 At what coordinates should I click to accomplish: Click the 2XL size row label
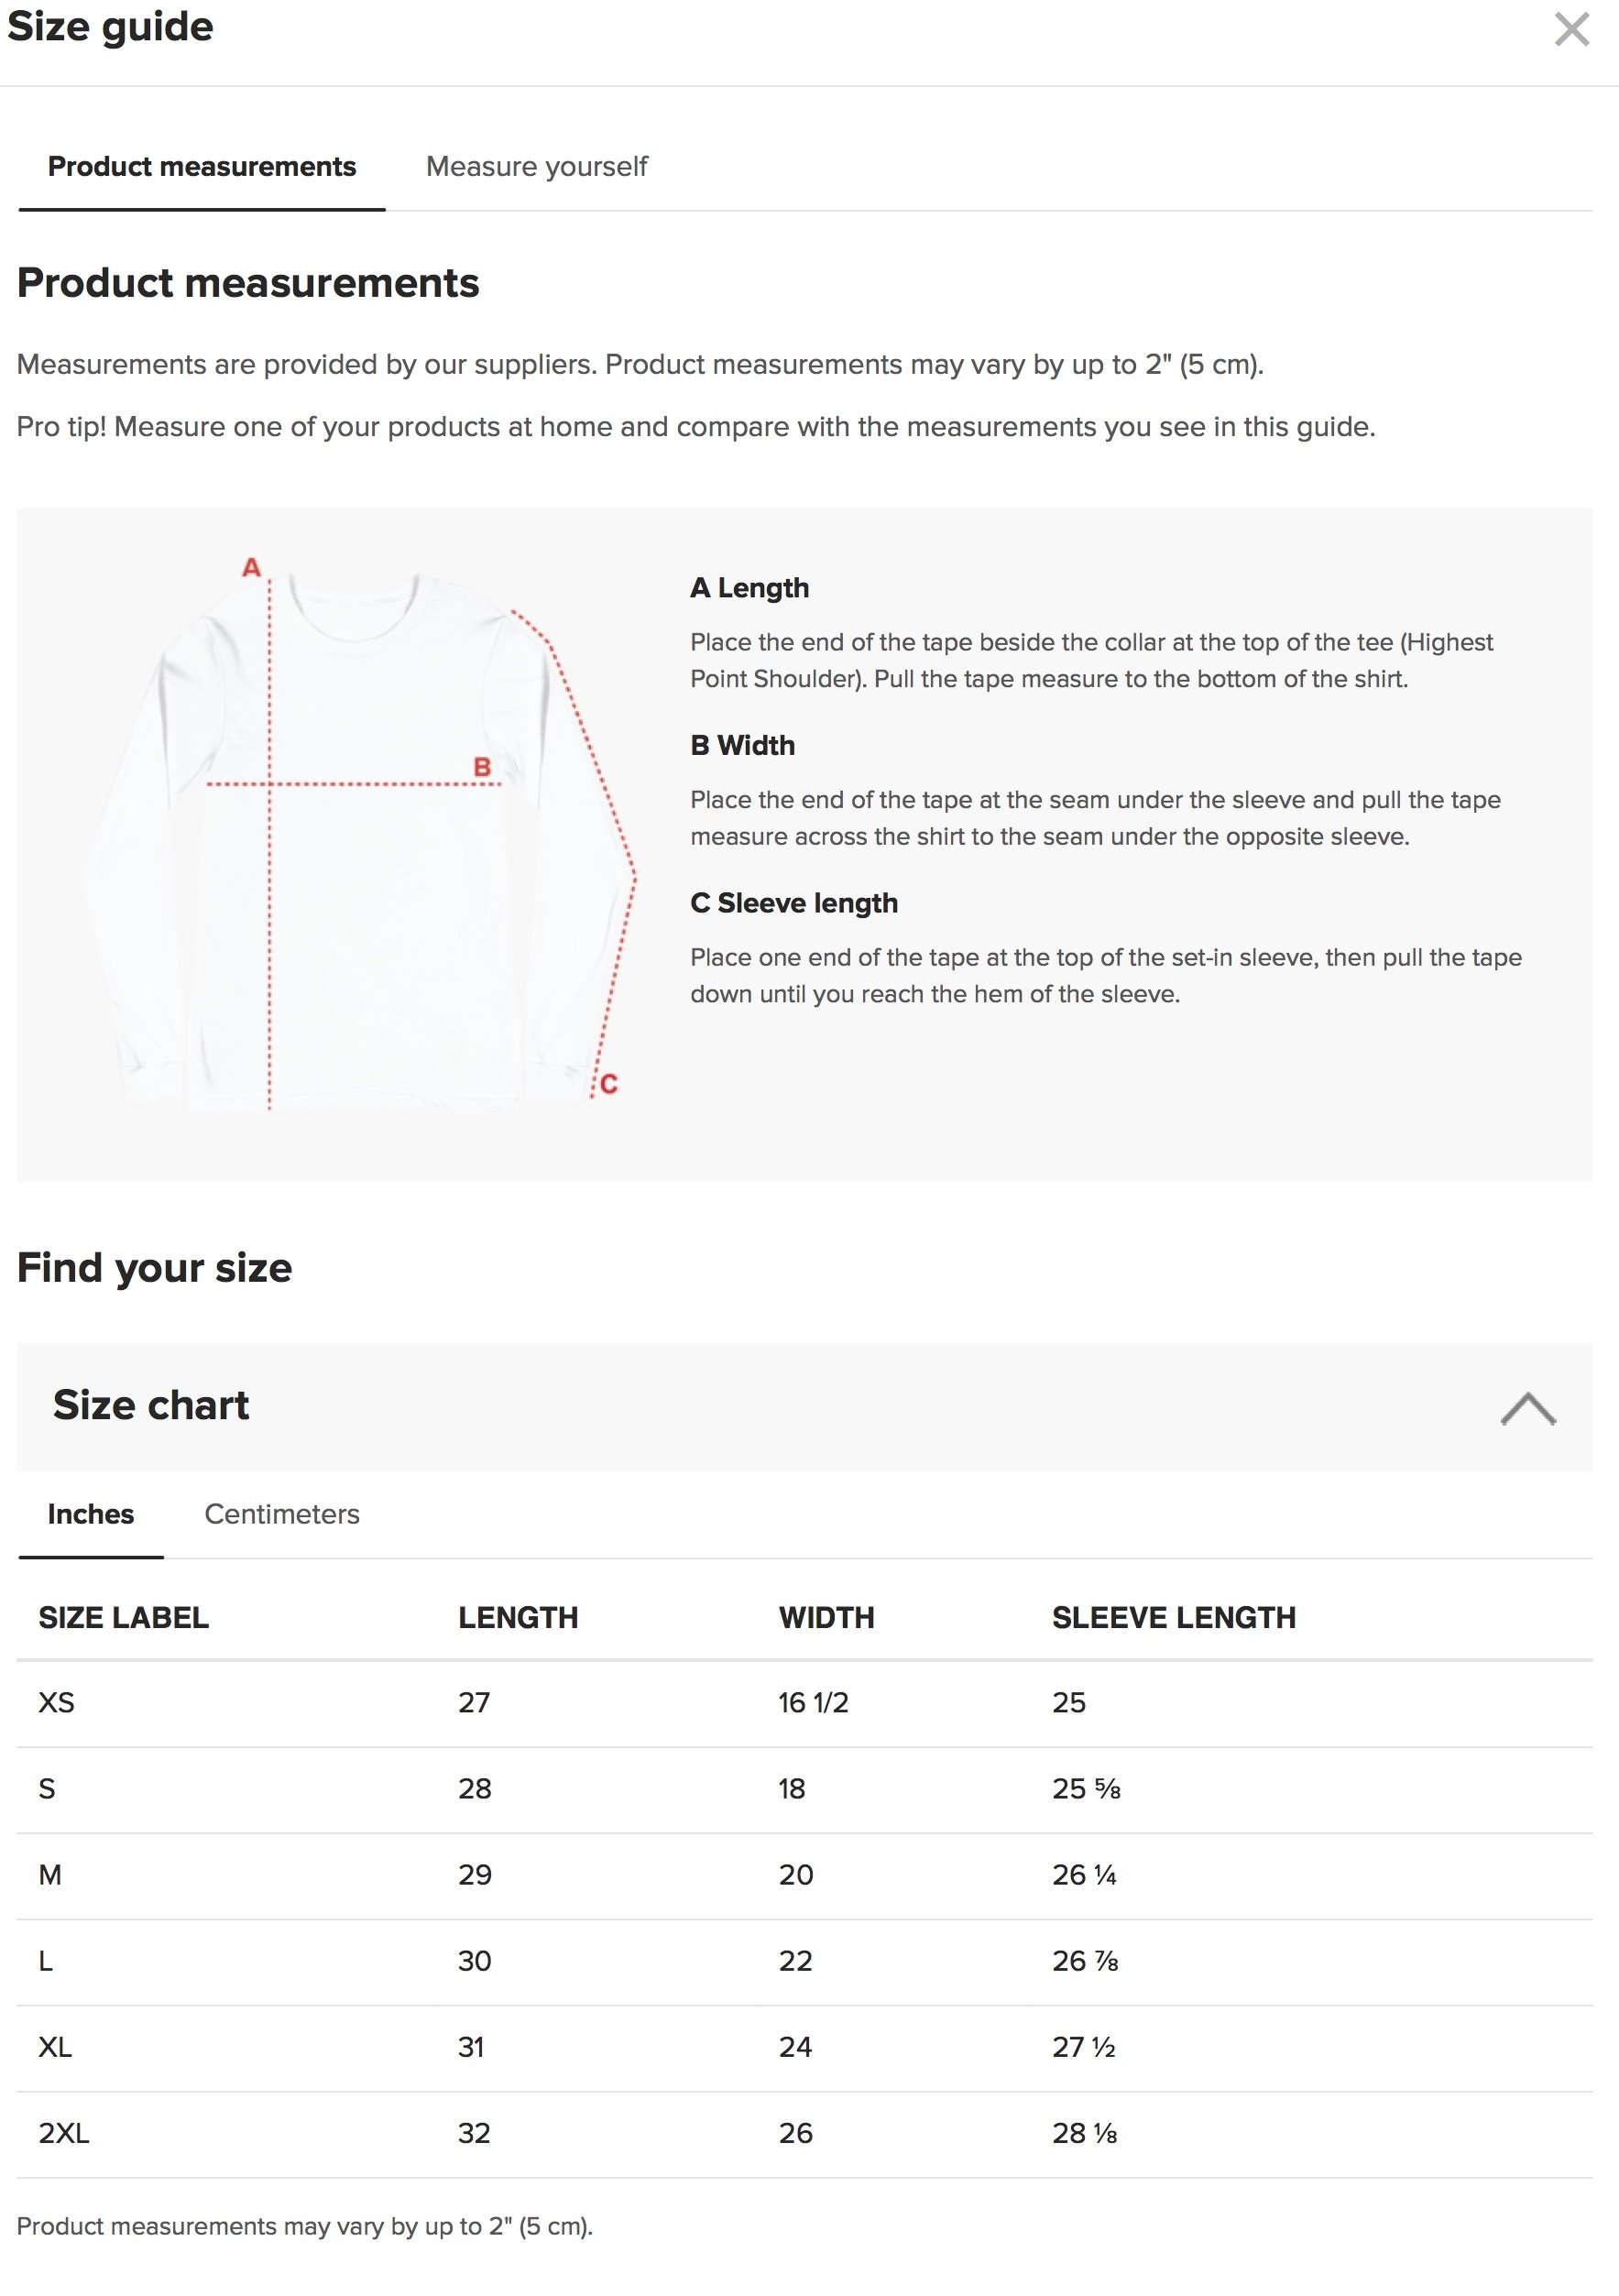click(64, 2133)
